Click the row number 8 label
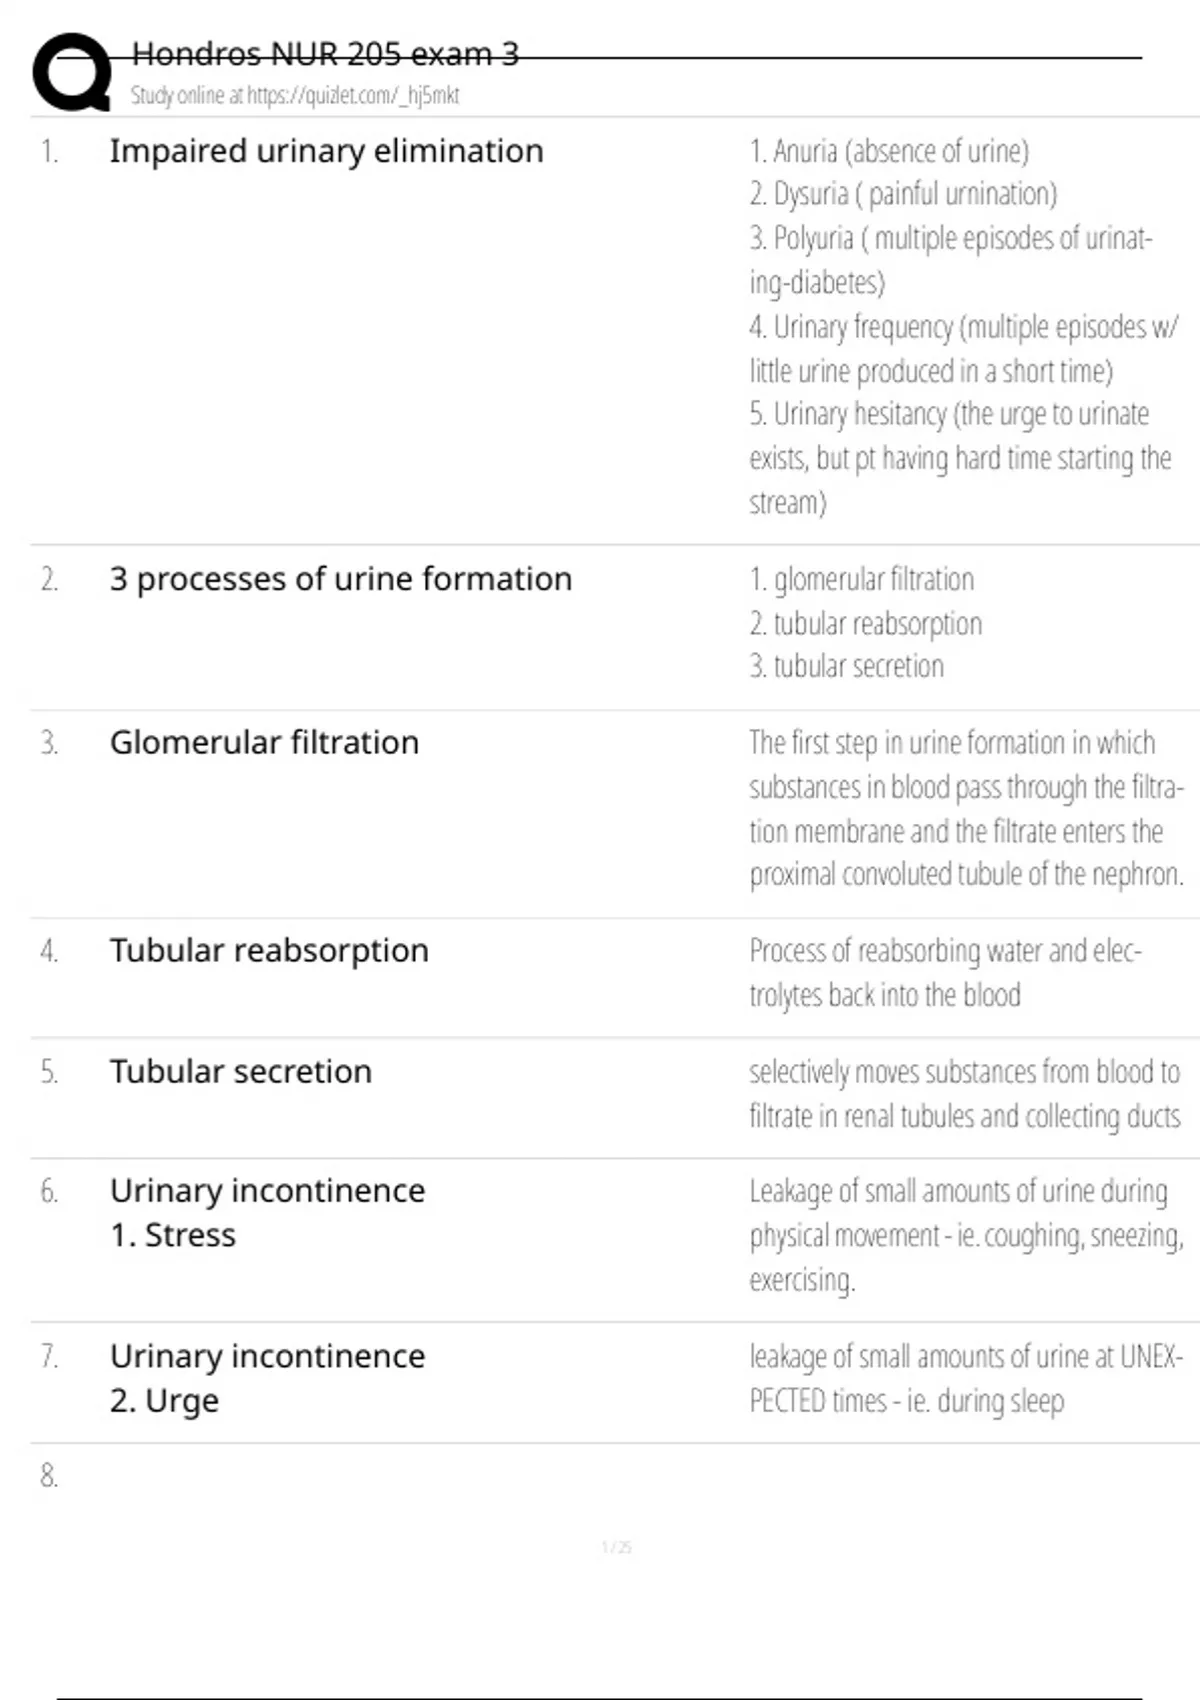Image resolution: width=1200 pixels, height=1700 pixels. pyautogui.click(x=49, y=1476)
